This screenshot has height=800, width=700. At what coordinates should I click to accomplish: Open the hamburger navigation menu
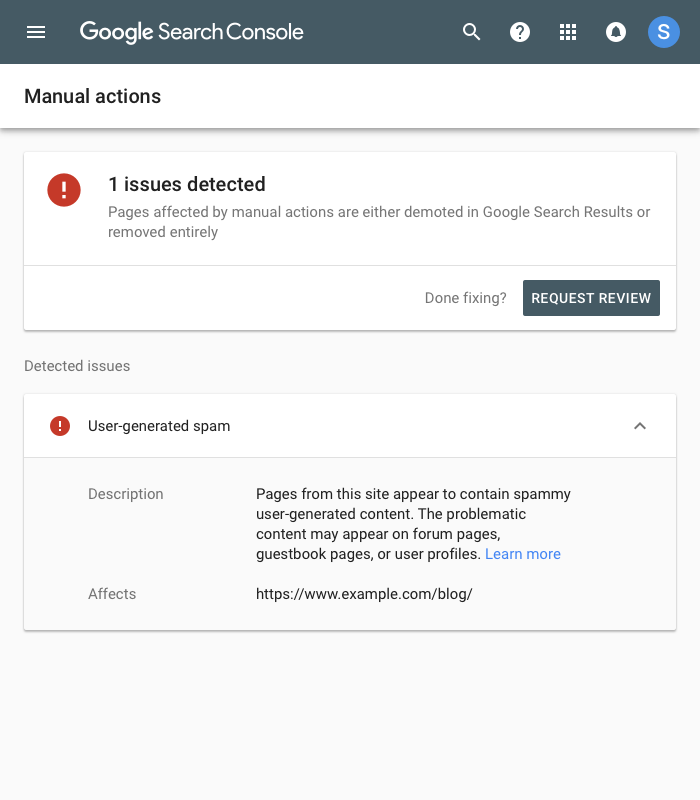pyautogui.click(x=36, y=32)
